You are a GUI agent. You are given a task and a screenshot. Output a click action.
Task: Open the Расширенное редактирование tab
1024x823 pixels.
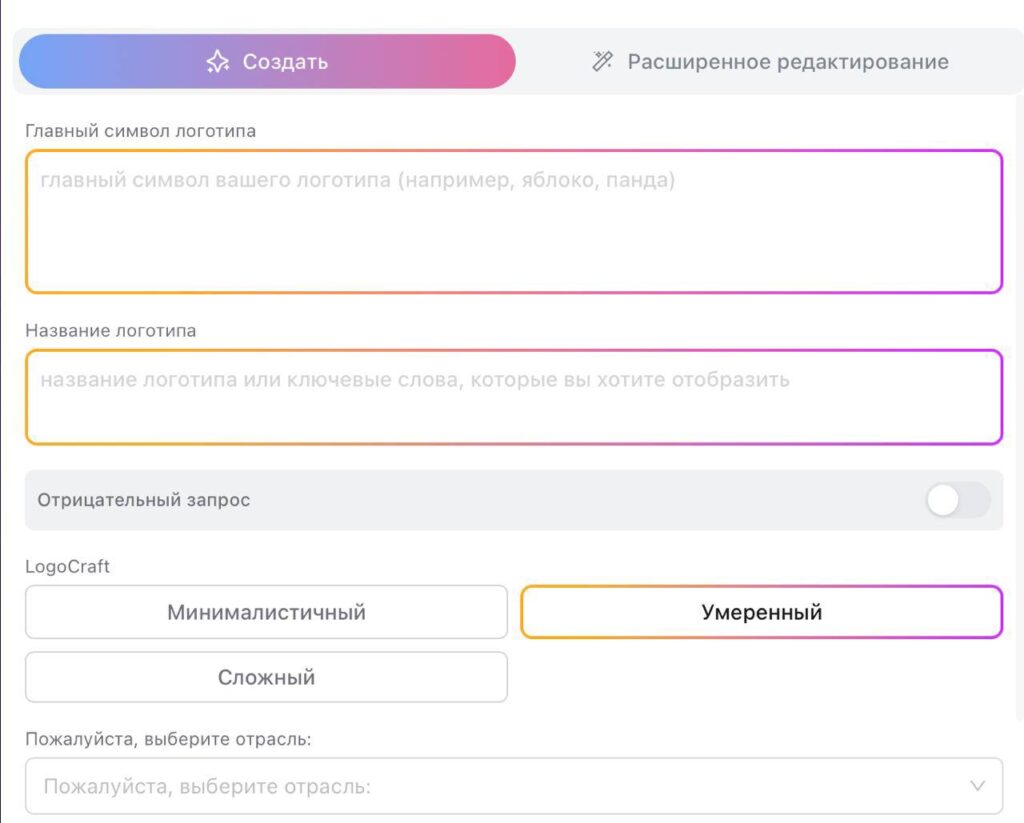pos(785,61)
